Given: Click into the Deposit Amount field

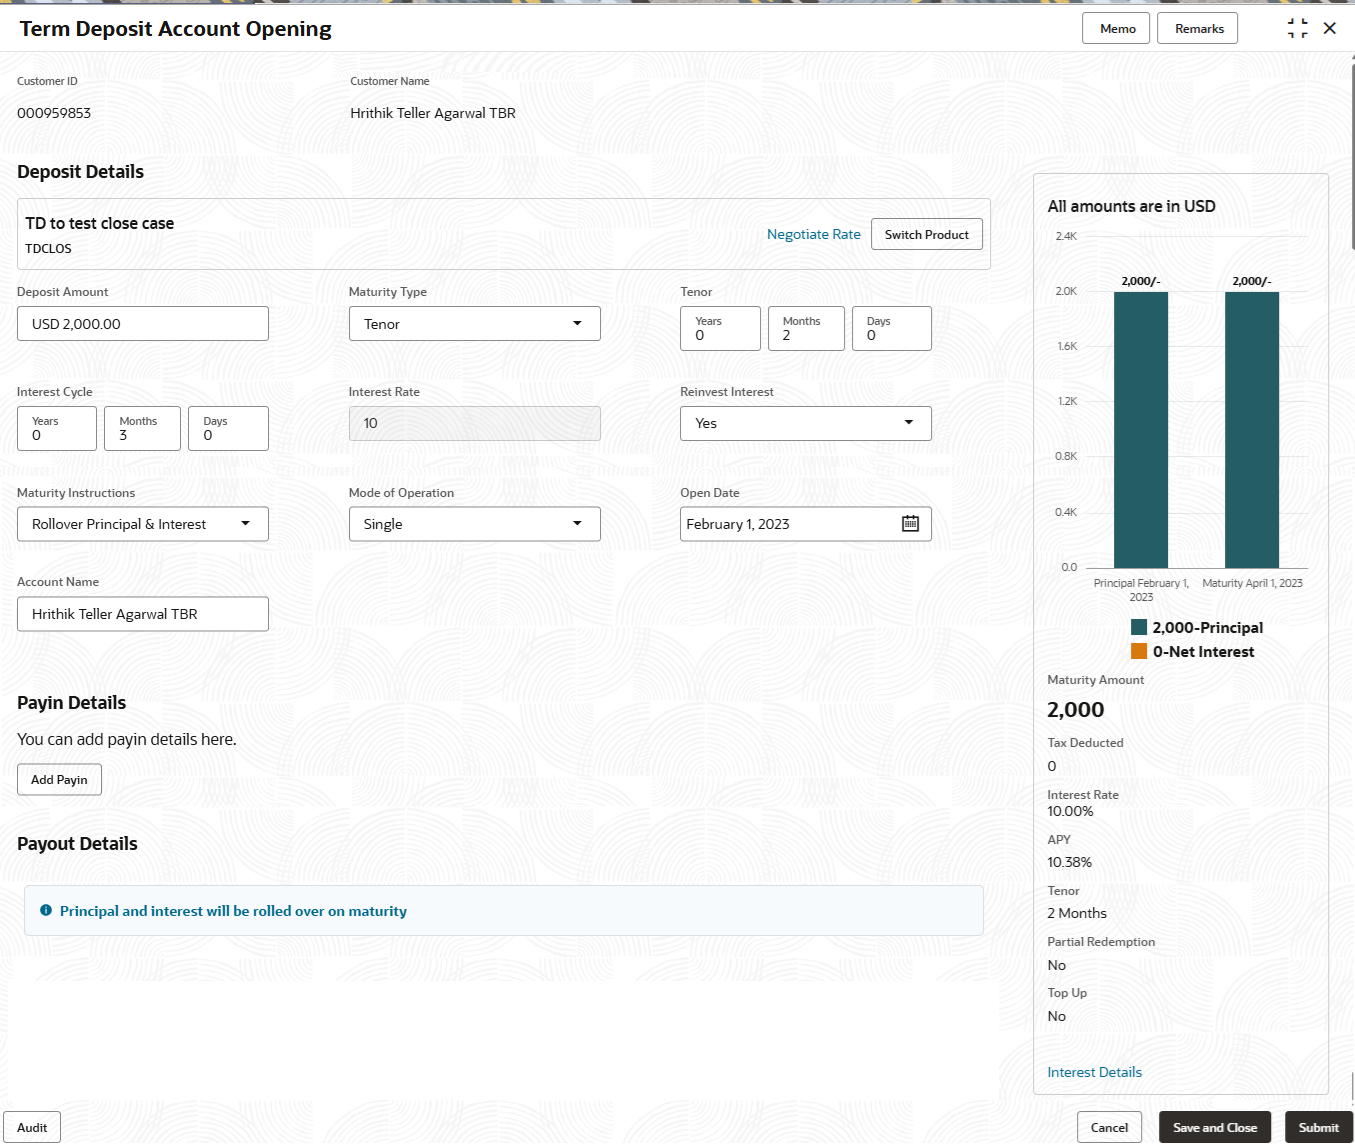Looking at the screenshot, I should pyautogui.click(x=143, y=324).
